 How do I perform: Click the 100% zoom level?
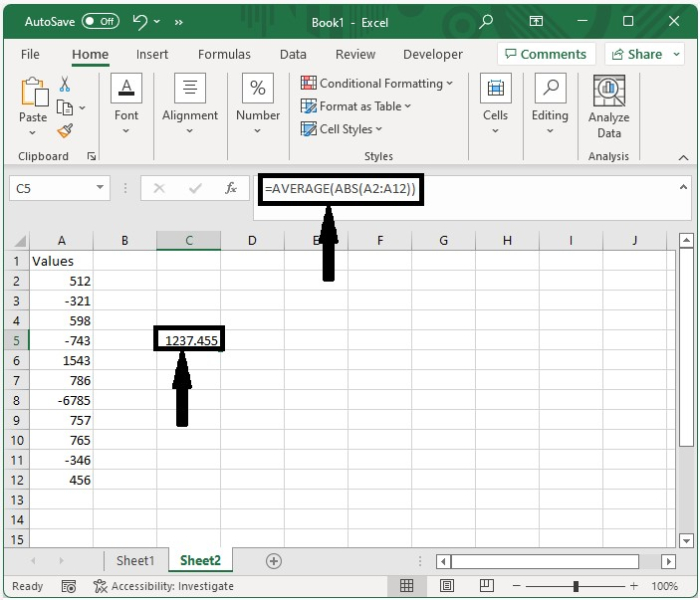click(x=664, y=586)
